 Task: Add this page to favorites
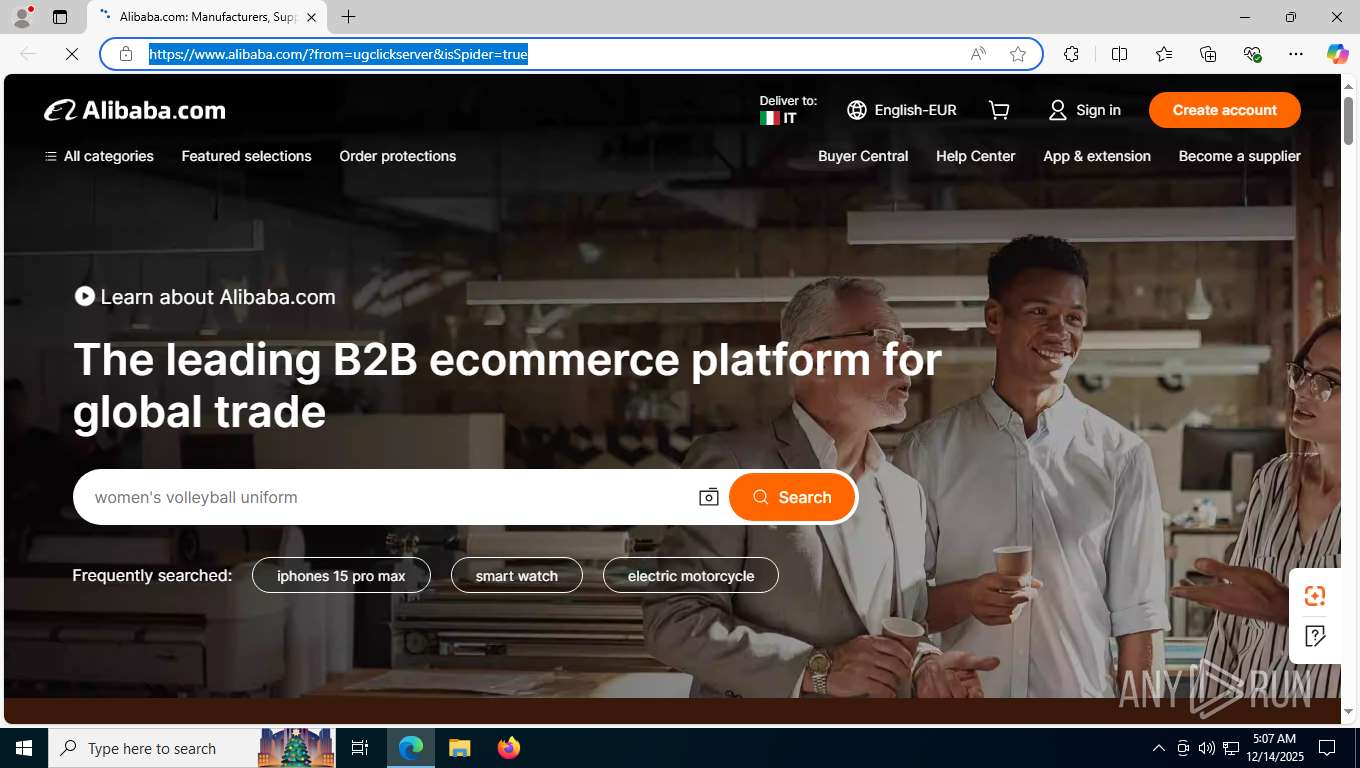coord(1018,54)
